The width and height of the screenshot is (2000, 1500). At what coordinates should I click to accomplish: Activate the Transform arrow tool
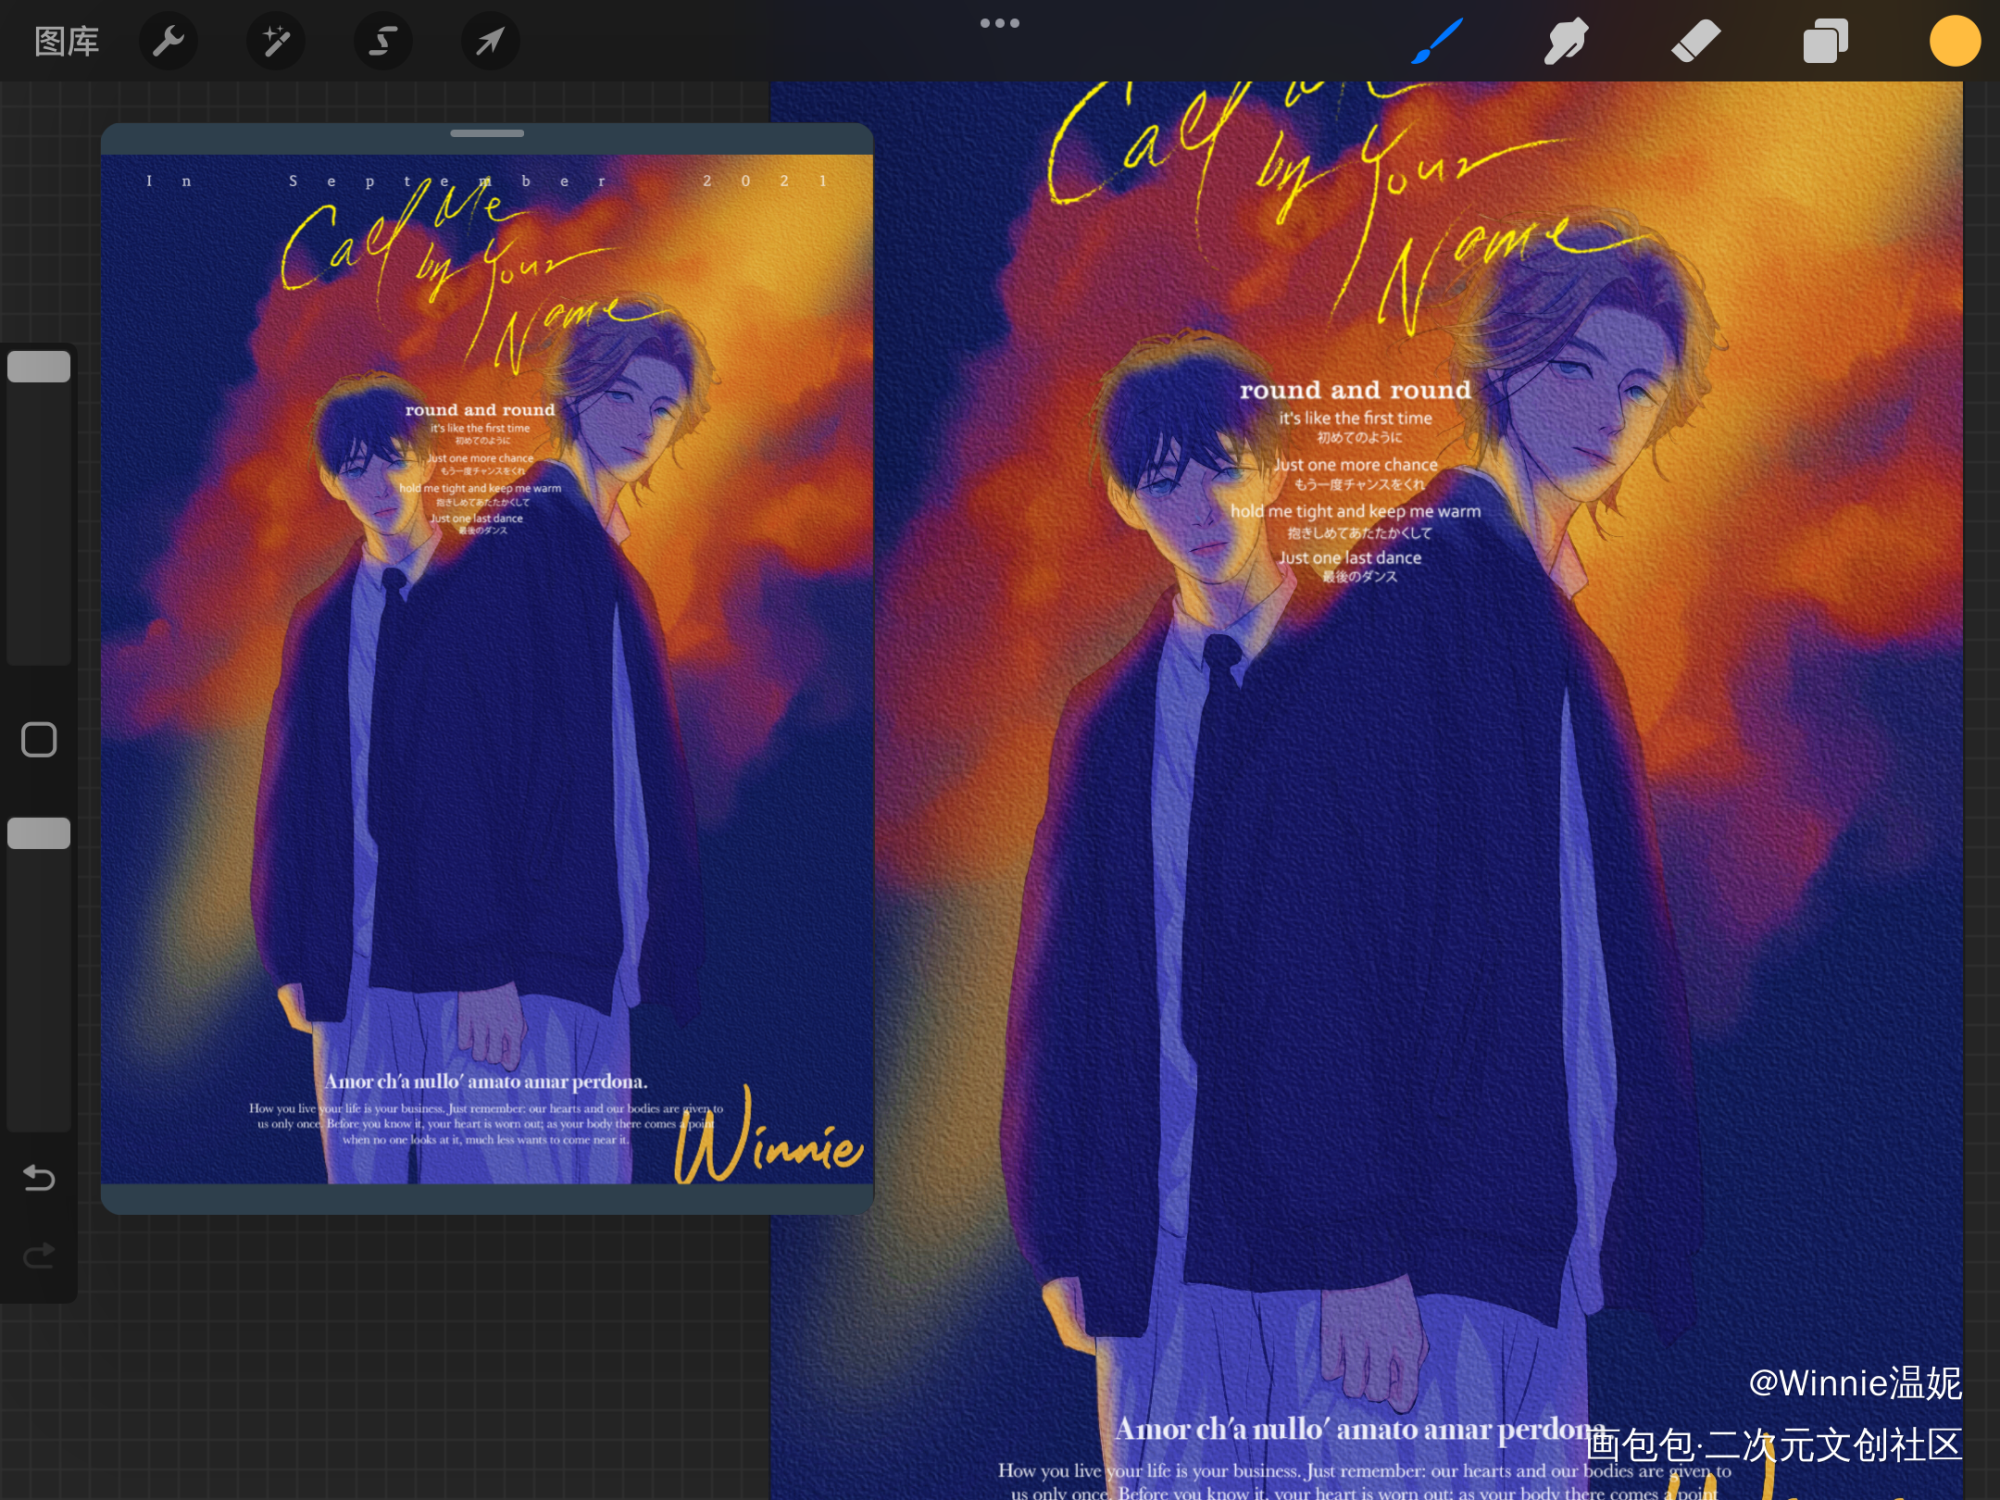click(489, 42)
